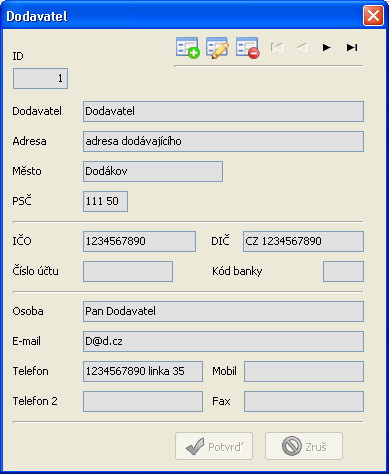389x474 pixels.
Task: Click the ID label
Action: [18, 56]
